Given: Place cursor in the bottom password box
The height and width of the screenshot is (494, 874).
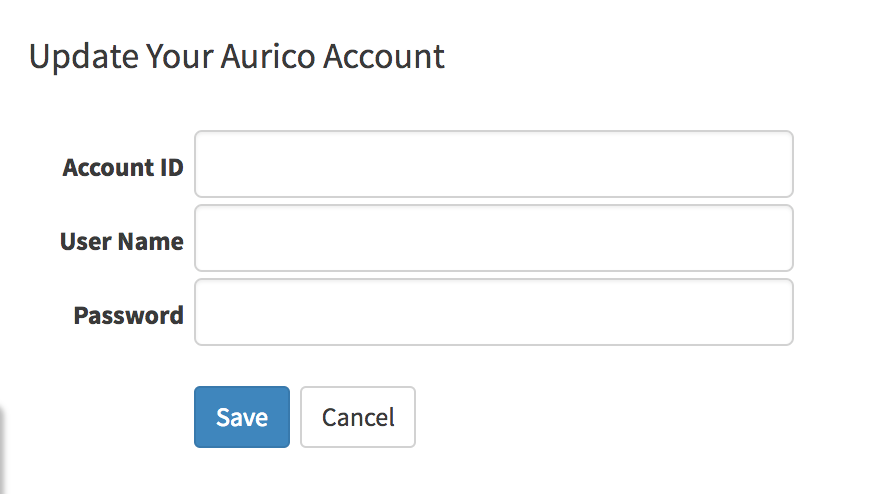Looking at the screenshot, I should (x=493, y=312).
